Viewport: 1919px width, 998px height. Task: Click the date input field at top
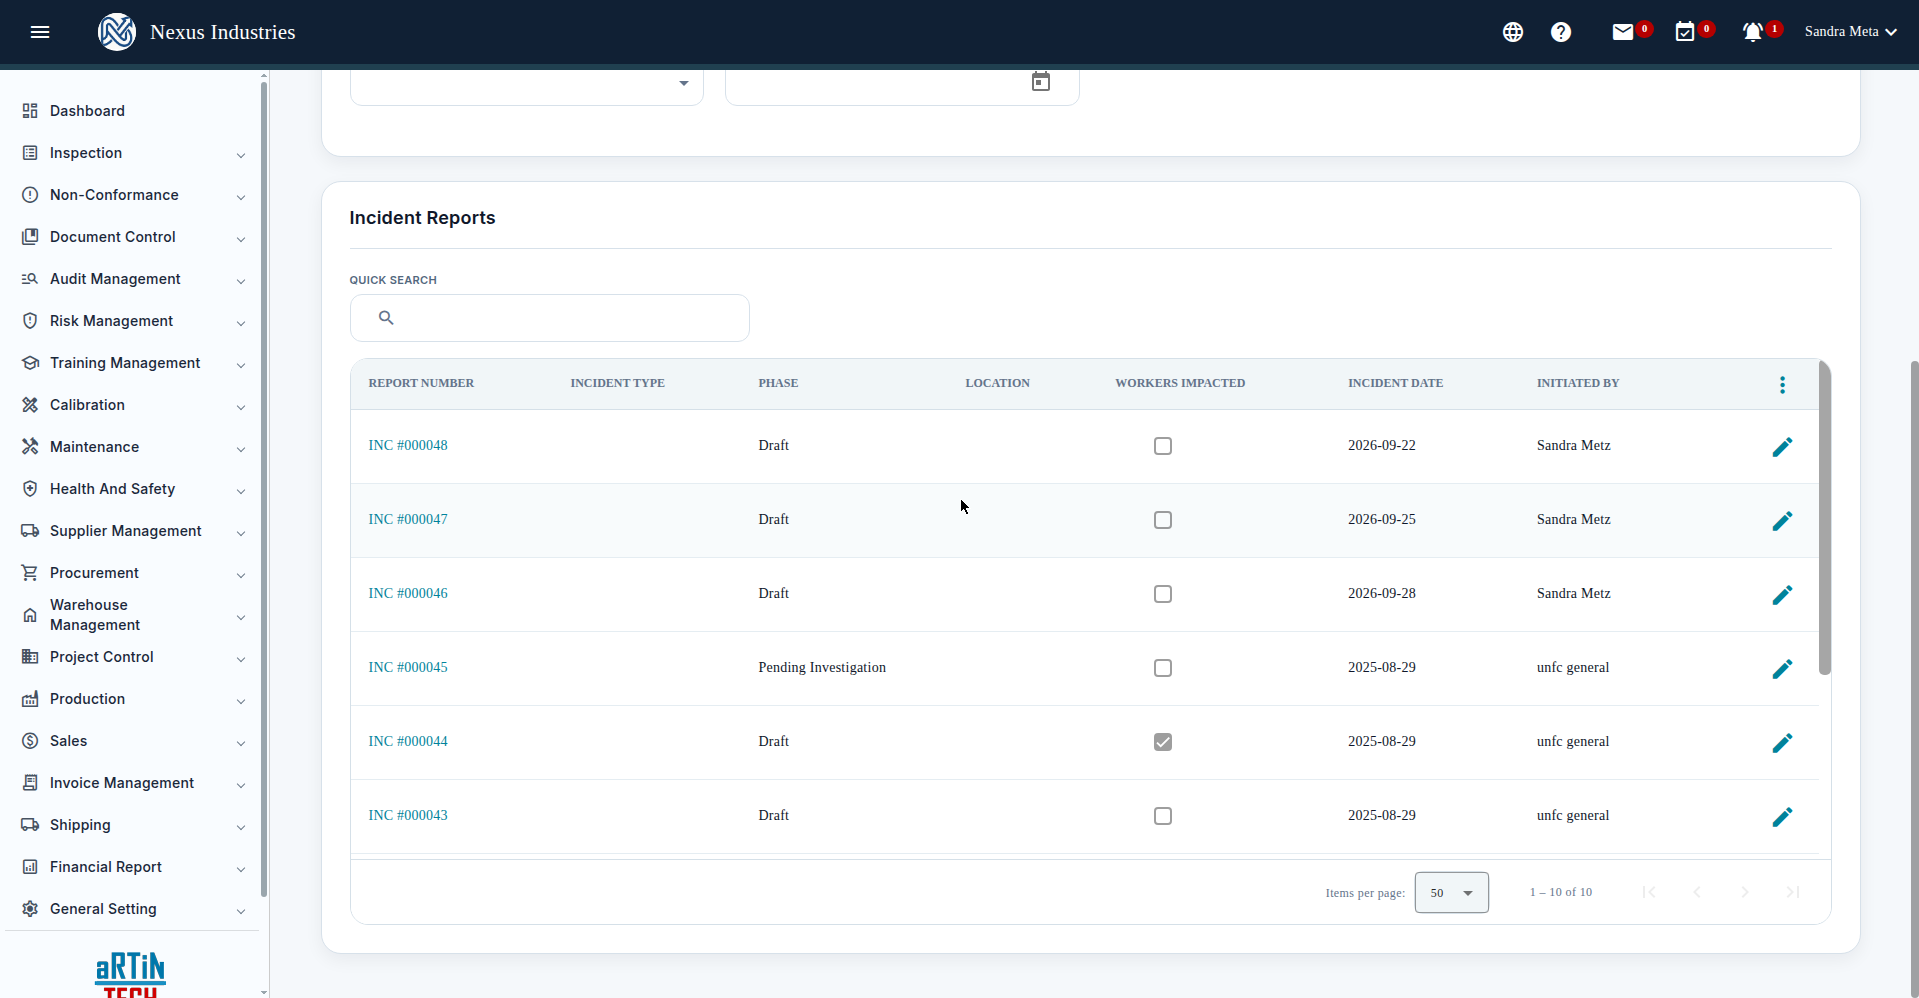902,85
